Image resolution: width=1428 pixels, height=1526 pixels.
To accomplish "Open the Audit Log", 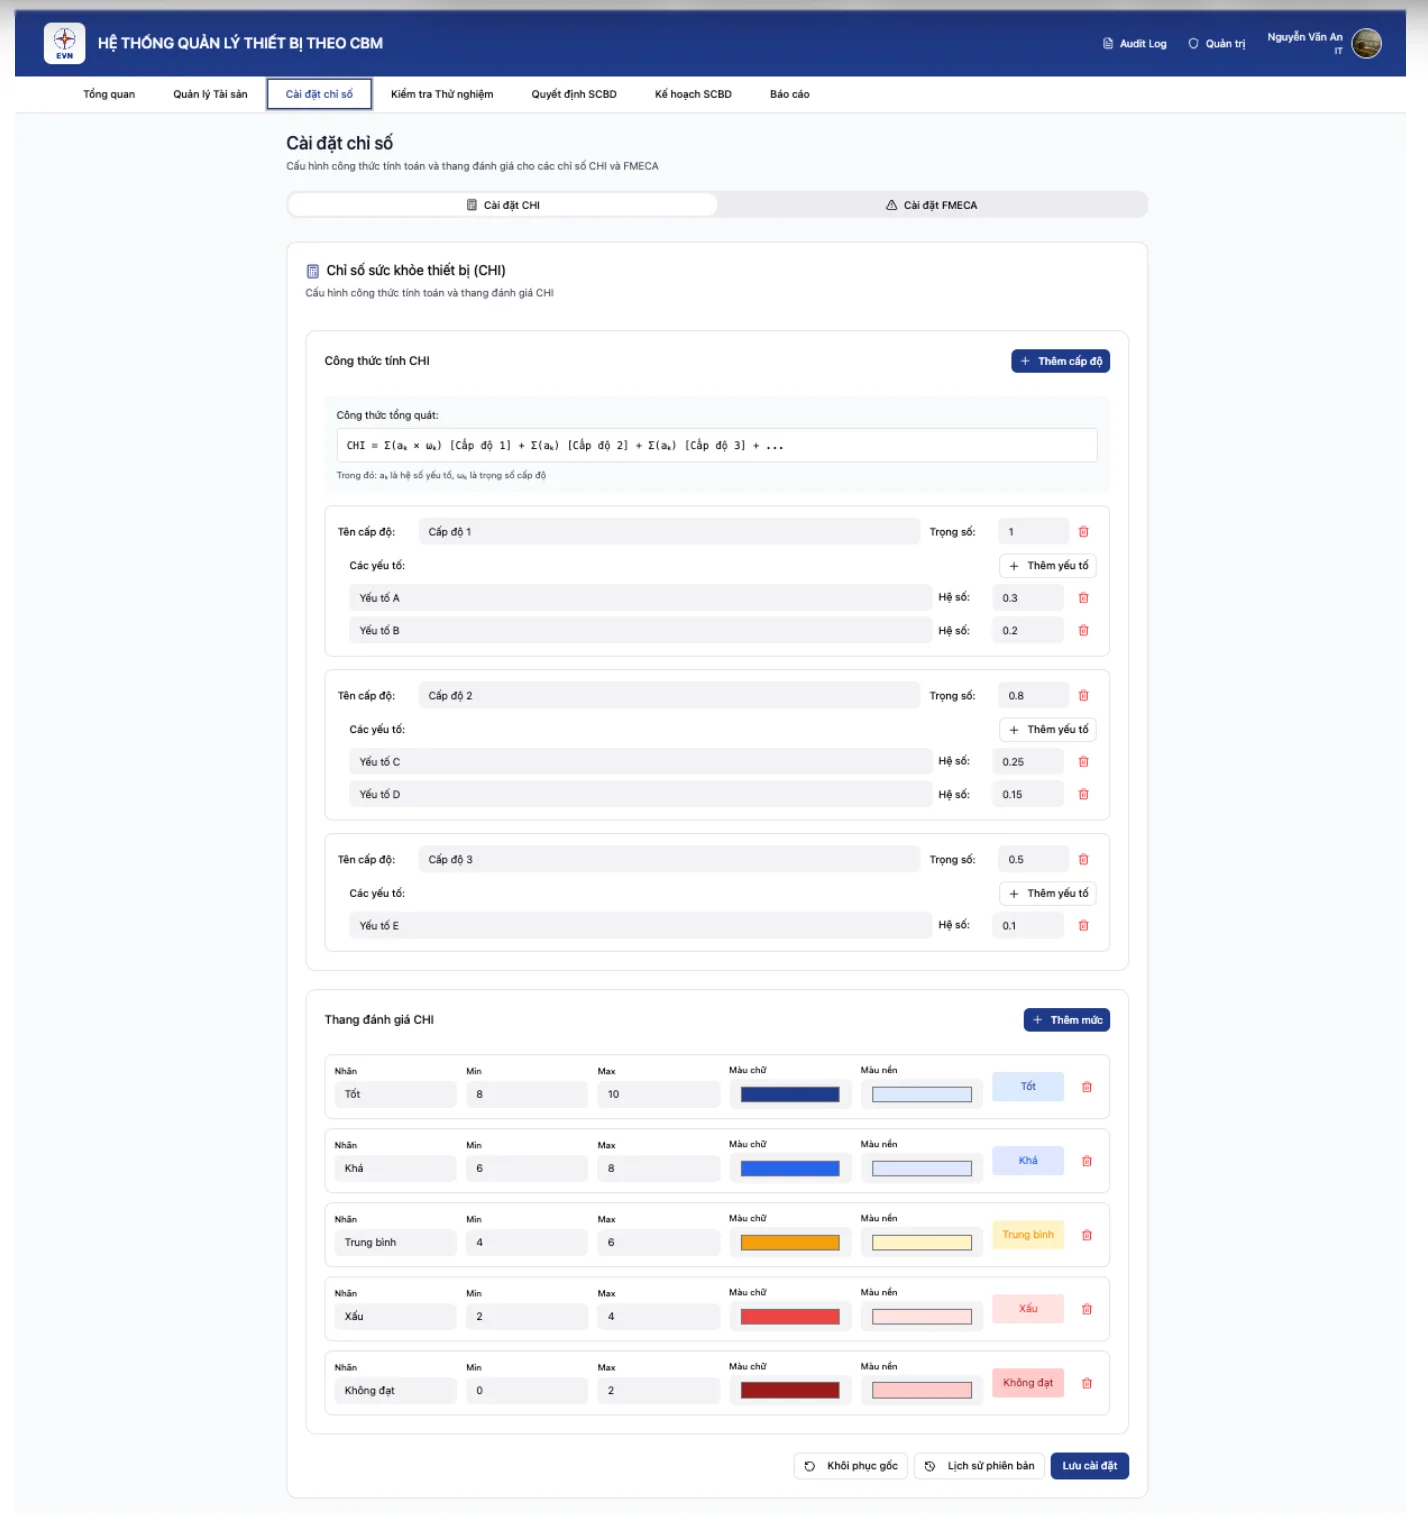I will pos(1134,44).
